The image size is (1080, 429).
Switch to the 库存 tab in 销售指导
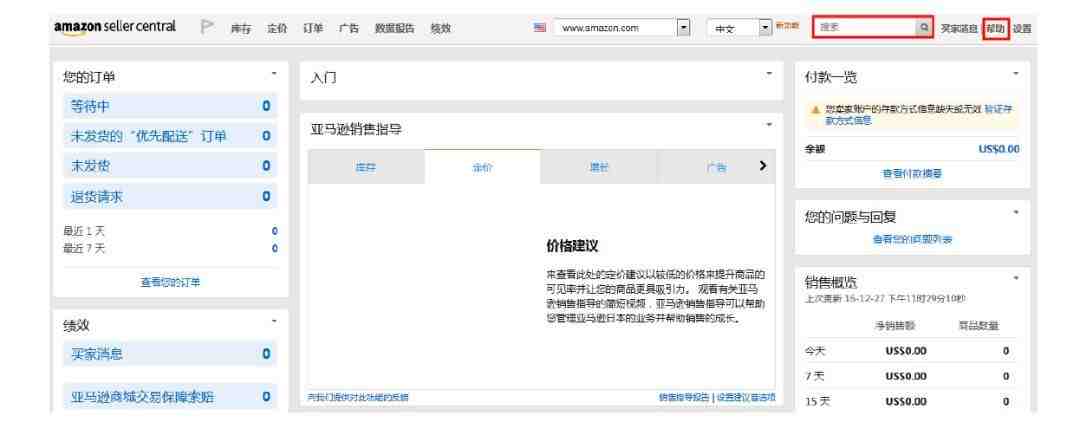[x=366, y=167]
